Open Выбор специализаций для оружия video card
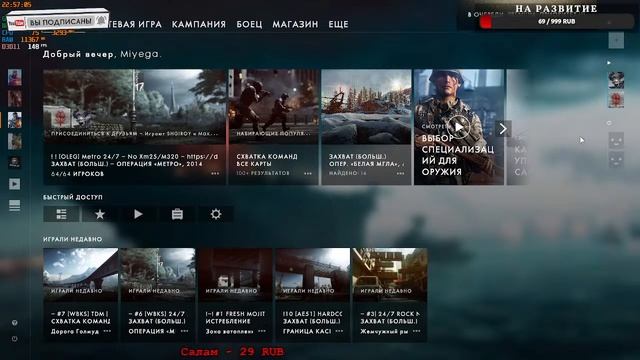 pos(459,127)
